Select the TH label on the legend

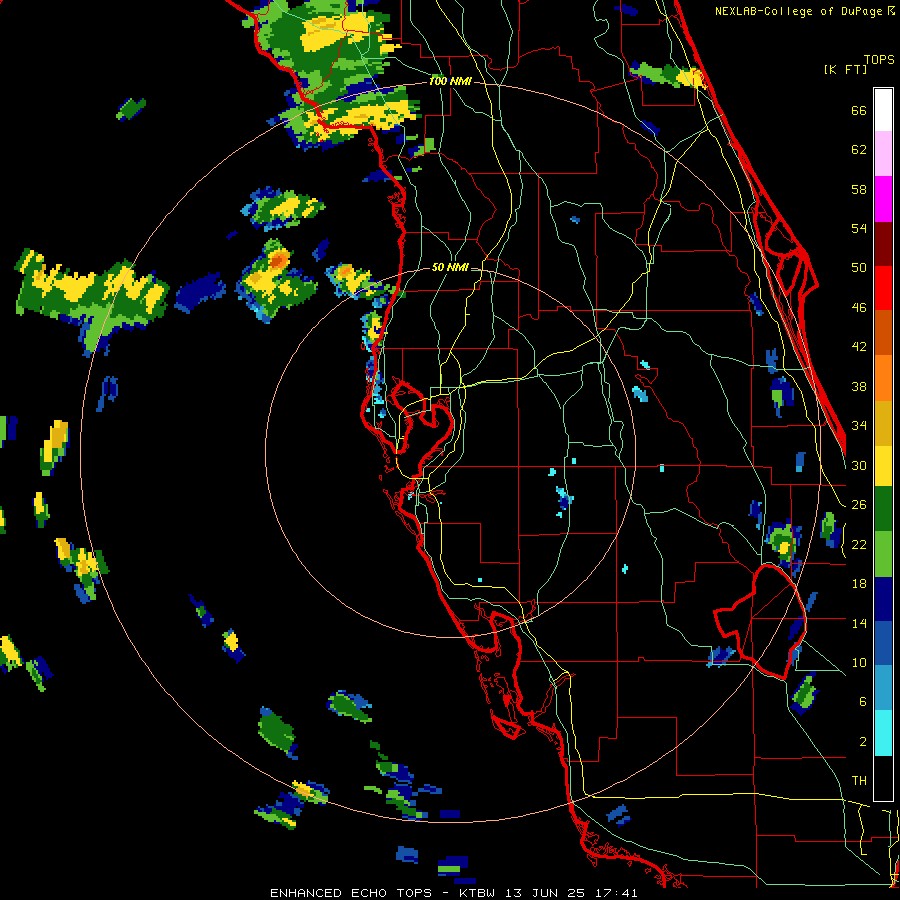pyautogui.click(x=859, y=781)
